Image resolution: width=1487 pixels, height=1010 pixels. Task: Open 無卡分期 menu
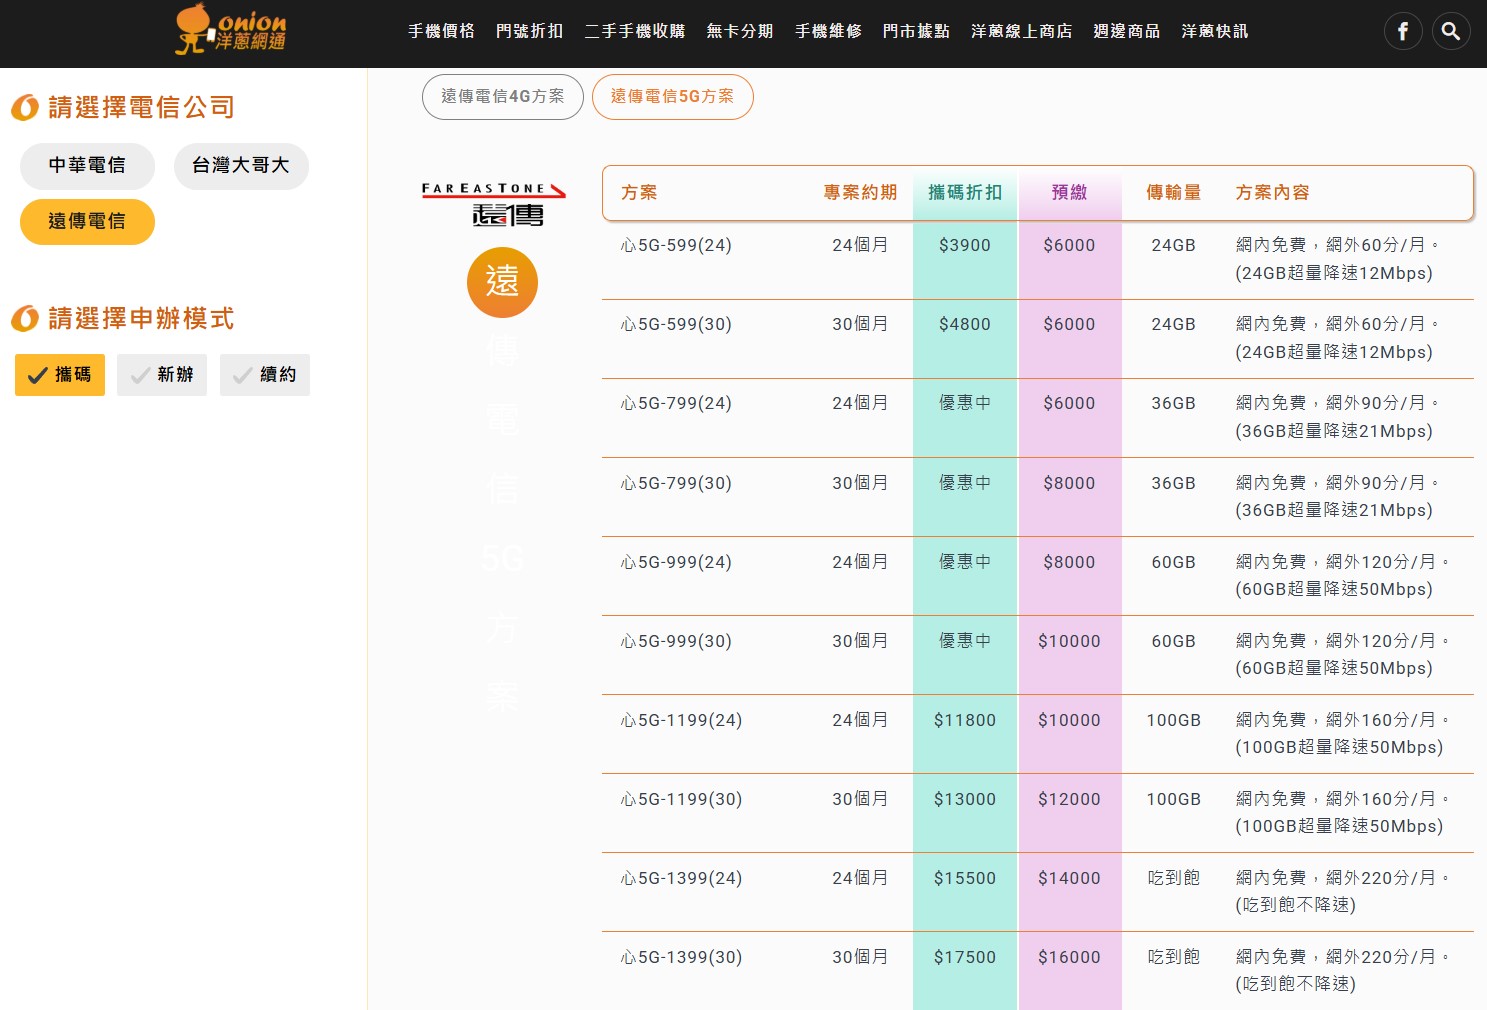740,31
